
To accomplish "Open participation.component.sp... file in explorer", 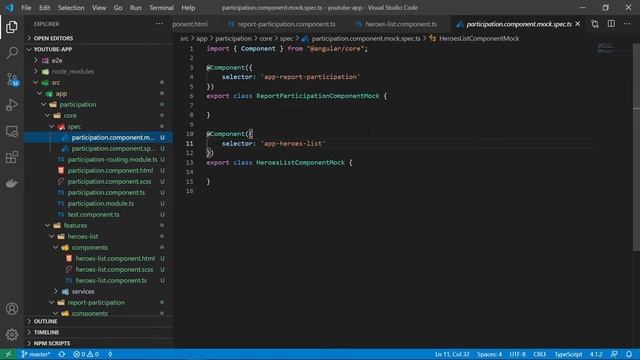I will tap(113, 149).
